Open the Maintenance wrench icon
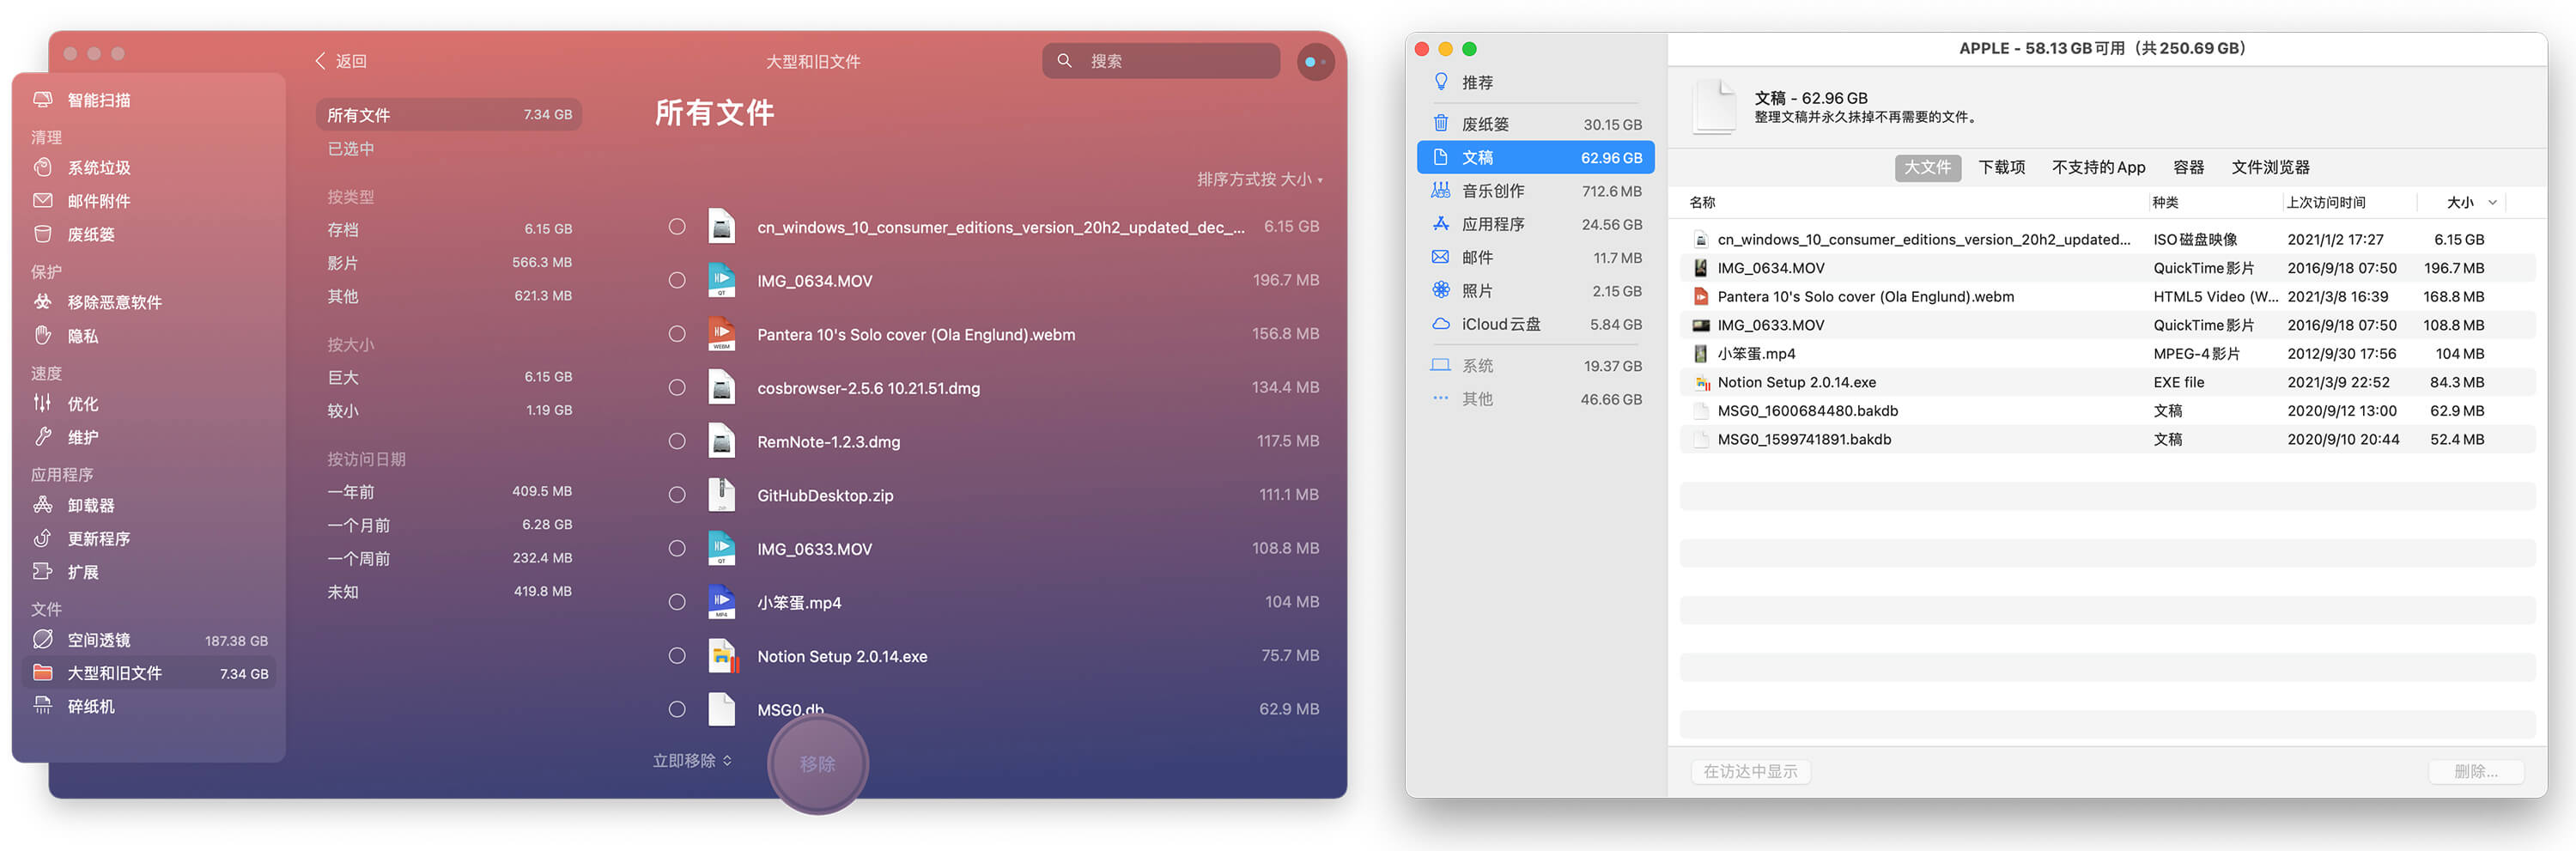 point(43,437)
